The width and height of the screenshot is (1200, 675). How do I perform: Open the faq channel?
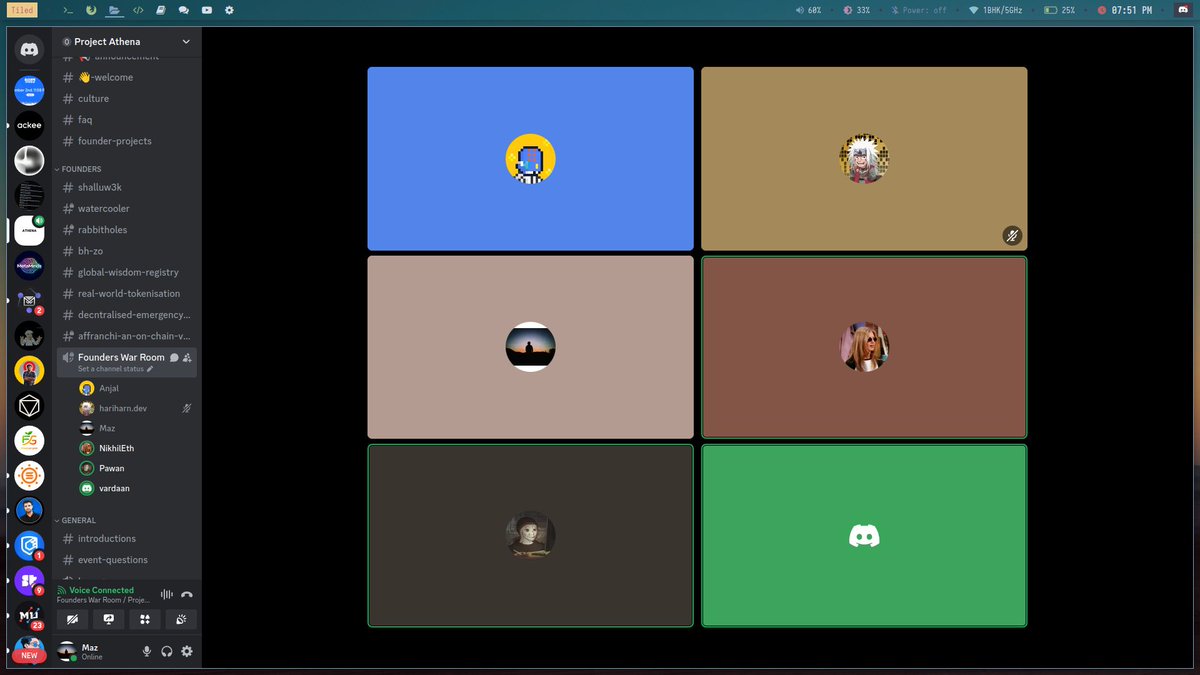pyautogui.click(x=127, y=119)
